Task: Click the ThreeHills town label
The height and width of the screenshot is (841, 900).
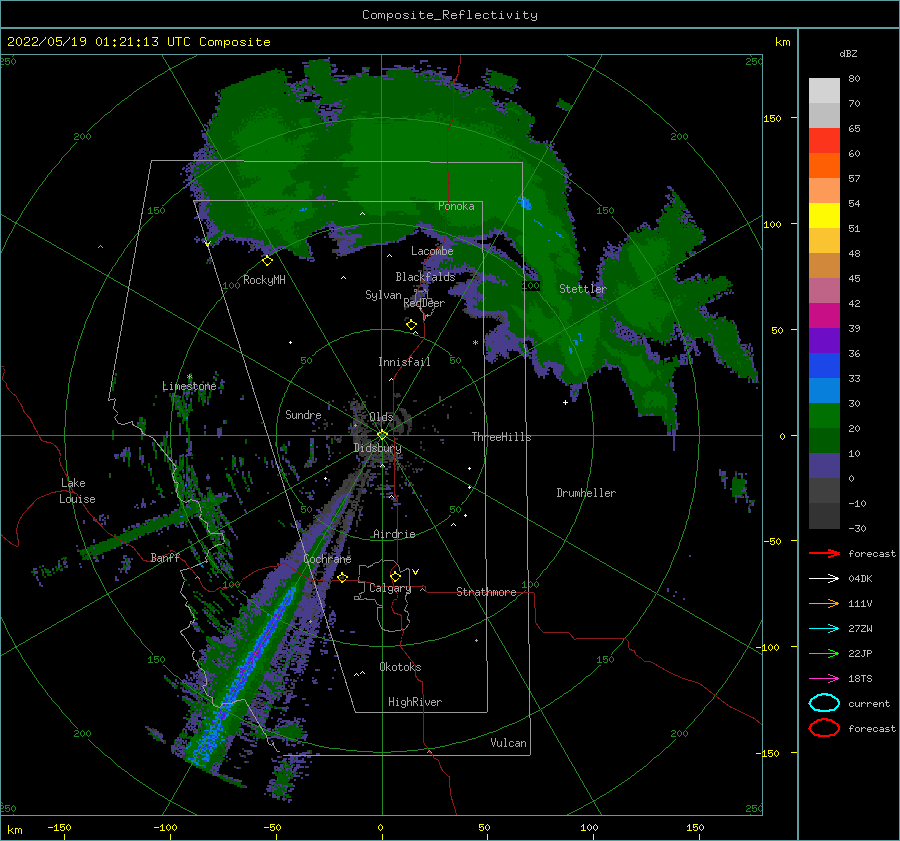Action: pos(501,437)
